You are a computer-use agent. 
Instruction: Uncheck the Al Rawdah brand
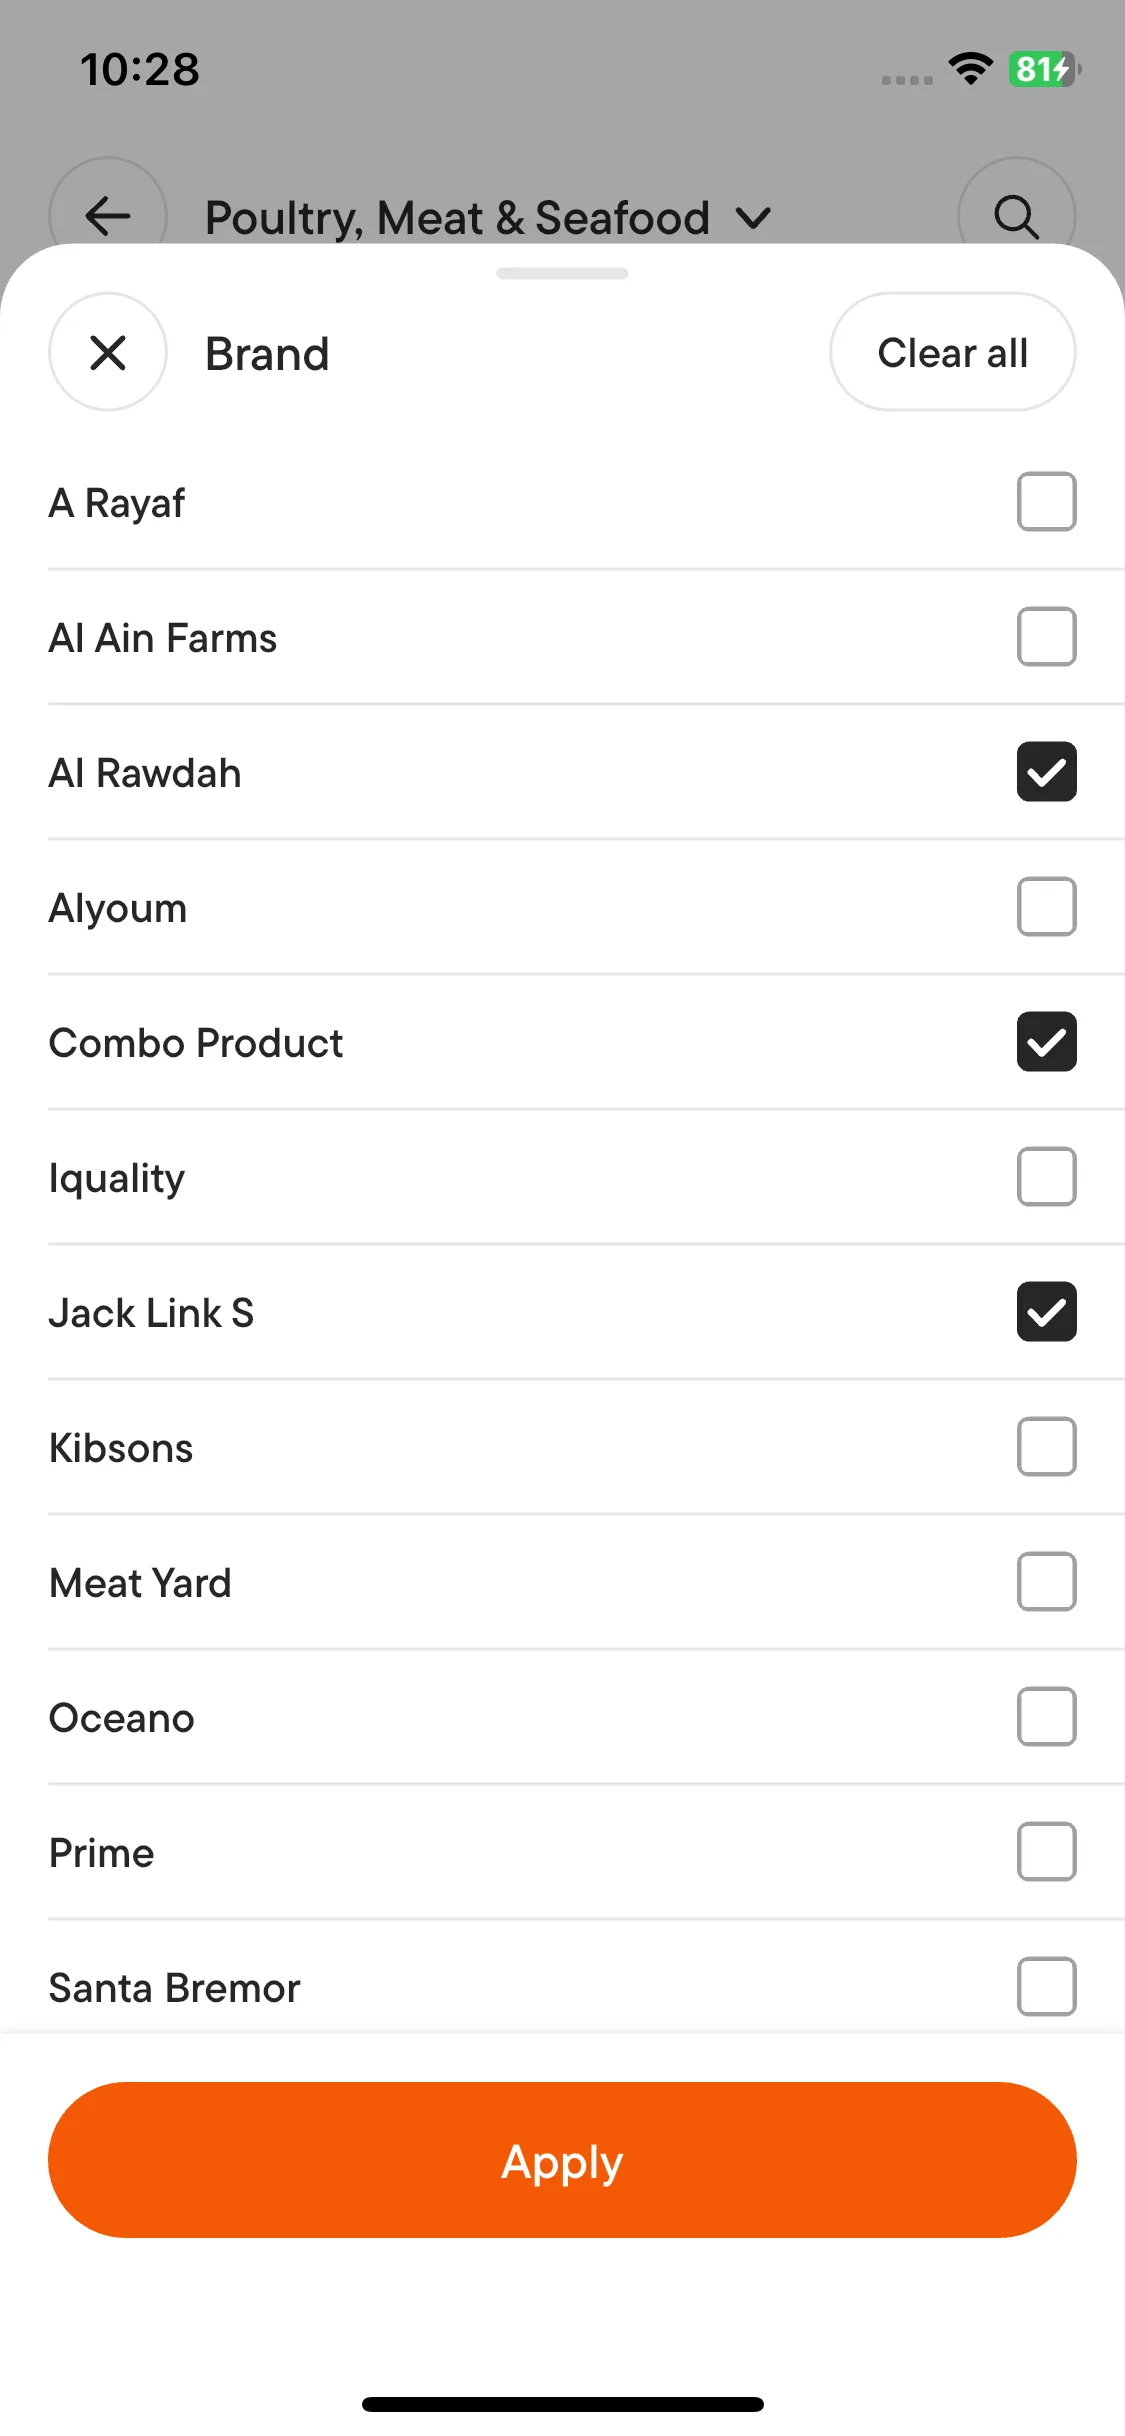tap(1046, 772)
